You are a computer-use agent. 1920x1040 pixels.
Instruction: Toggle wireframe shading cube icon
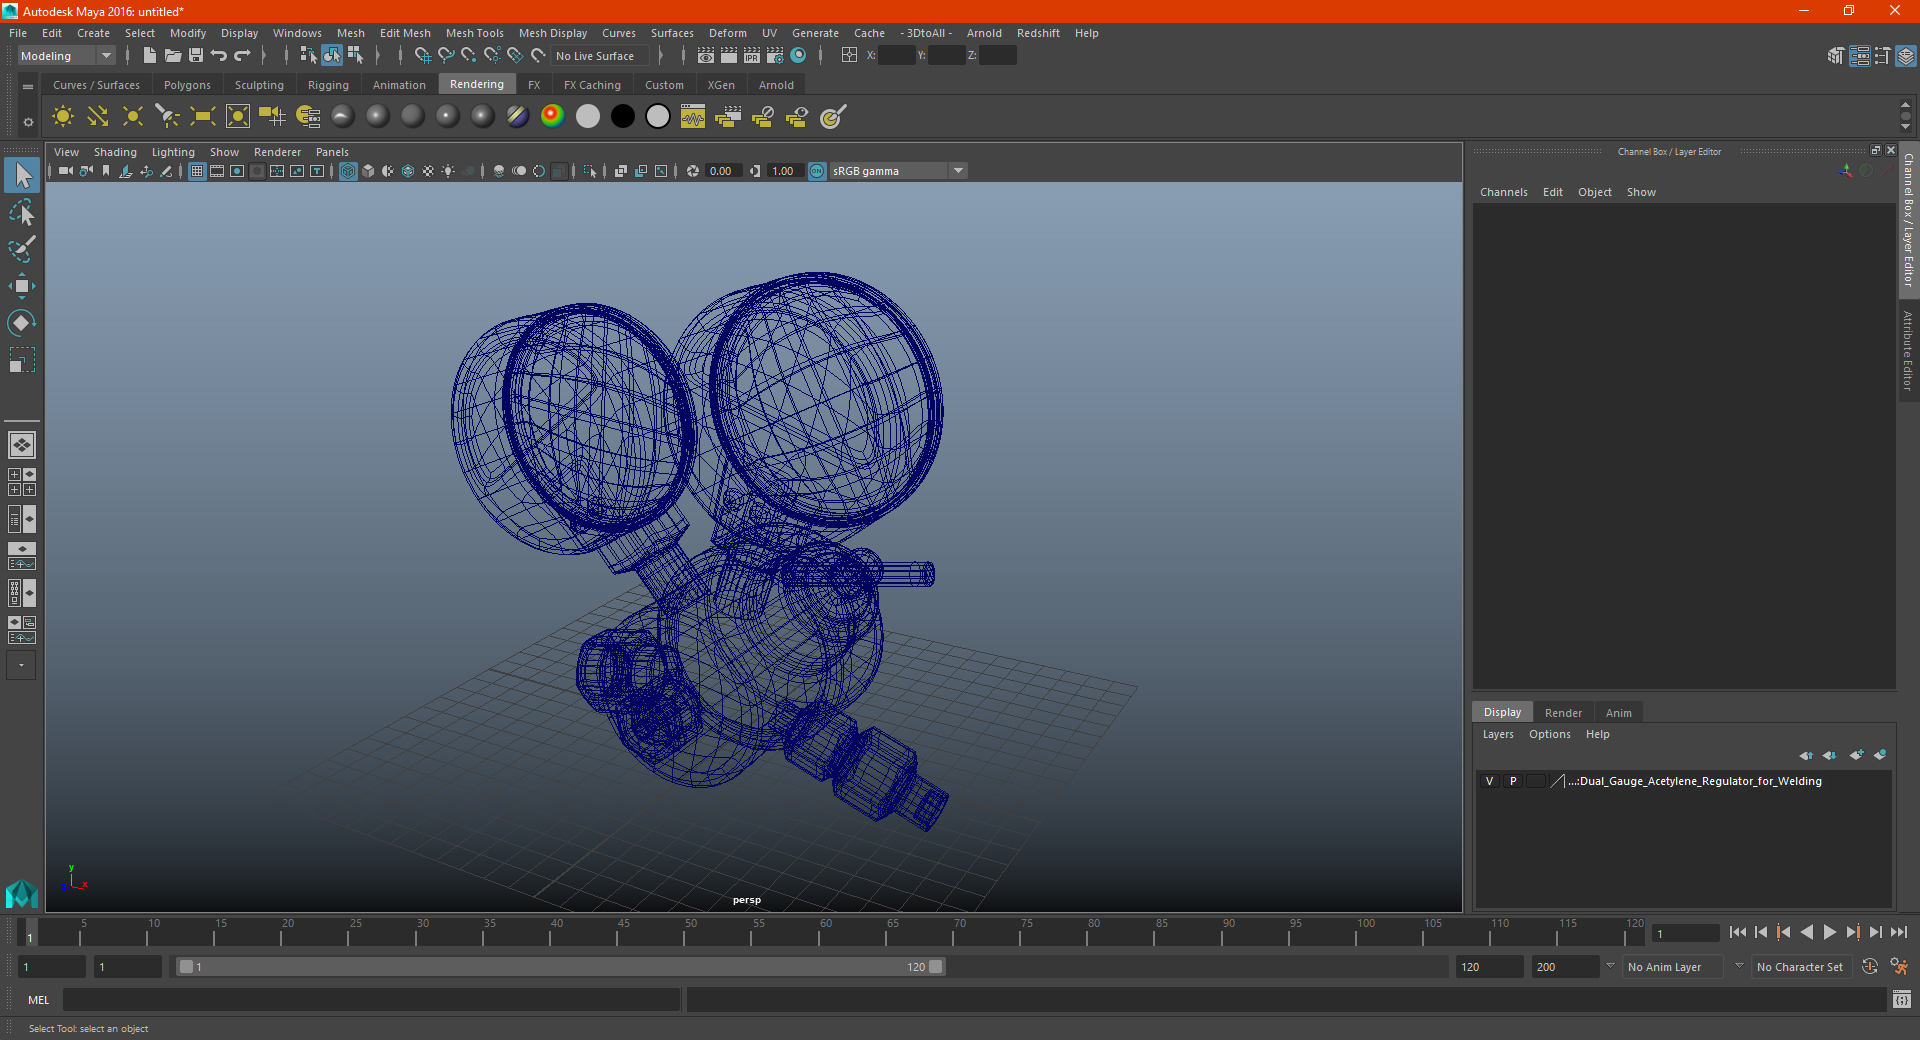(348, 171)
